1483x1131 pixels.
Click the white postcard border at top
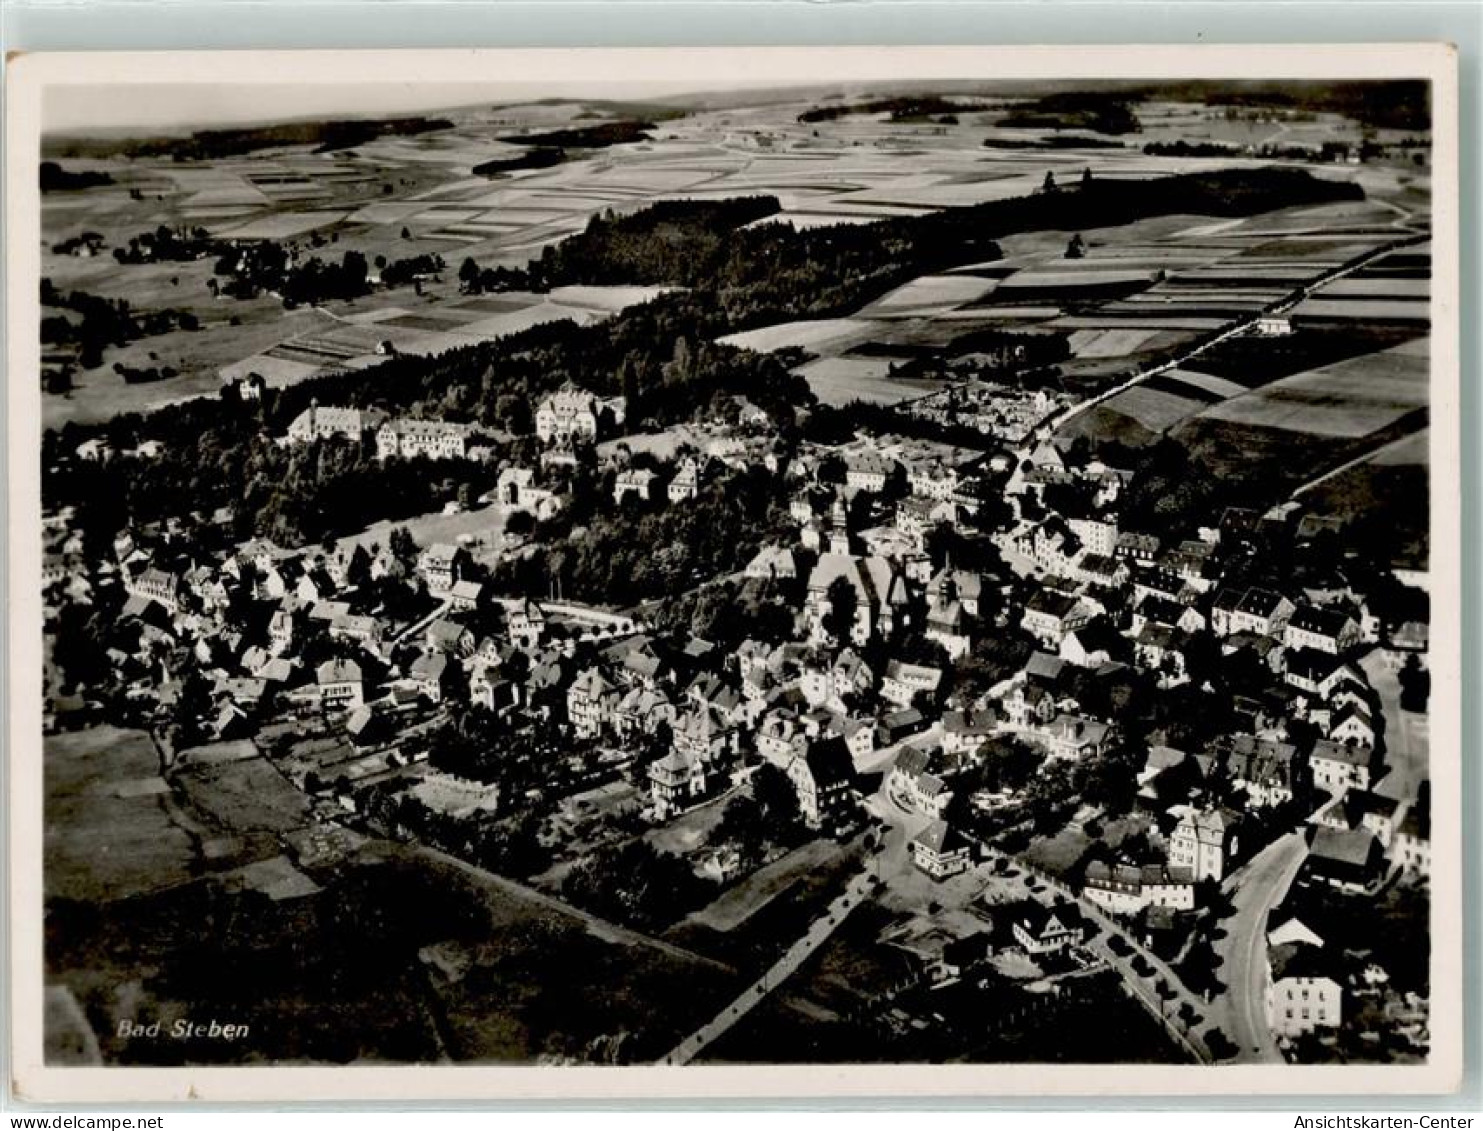tap(740, 63)
